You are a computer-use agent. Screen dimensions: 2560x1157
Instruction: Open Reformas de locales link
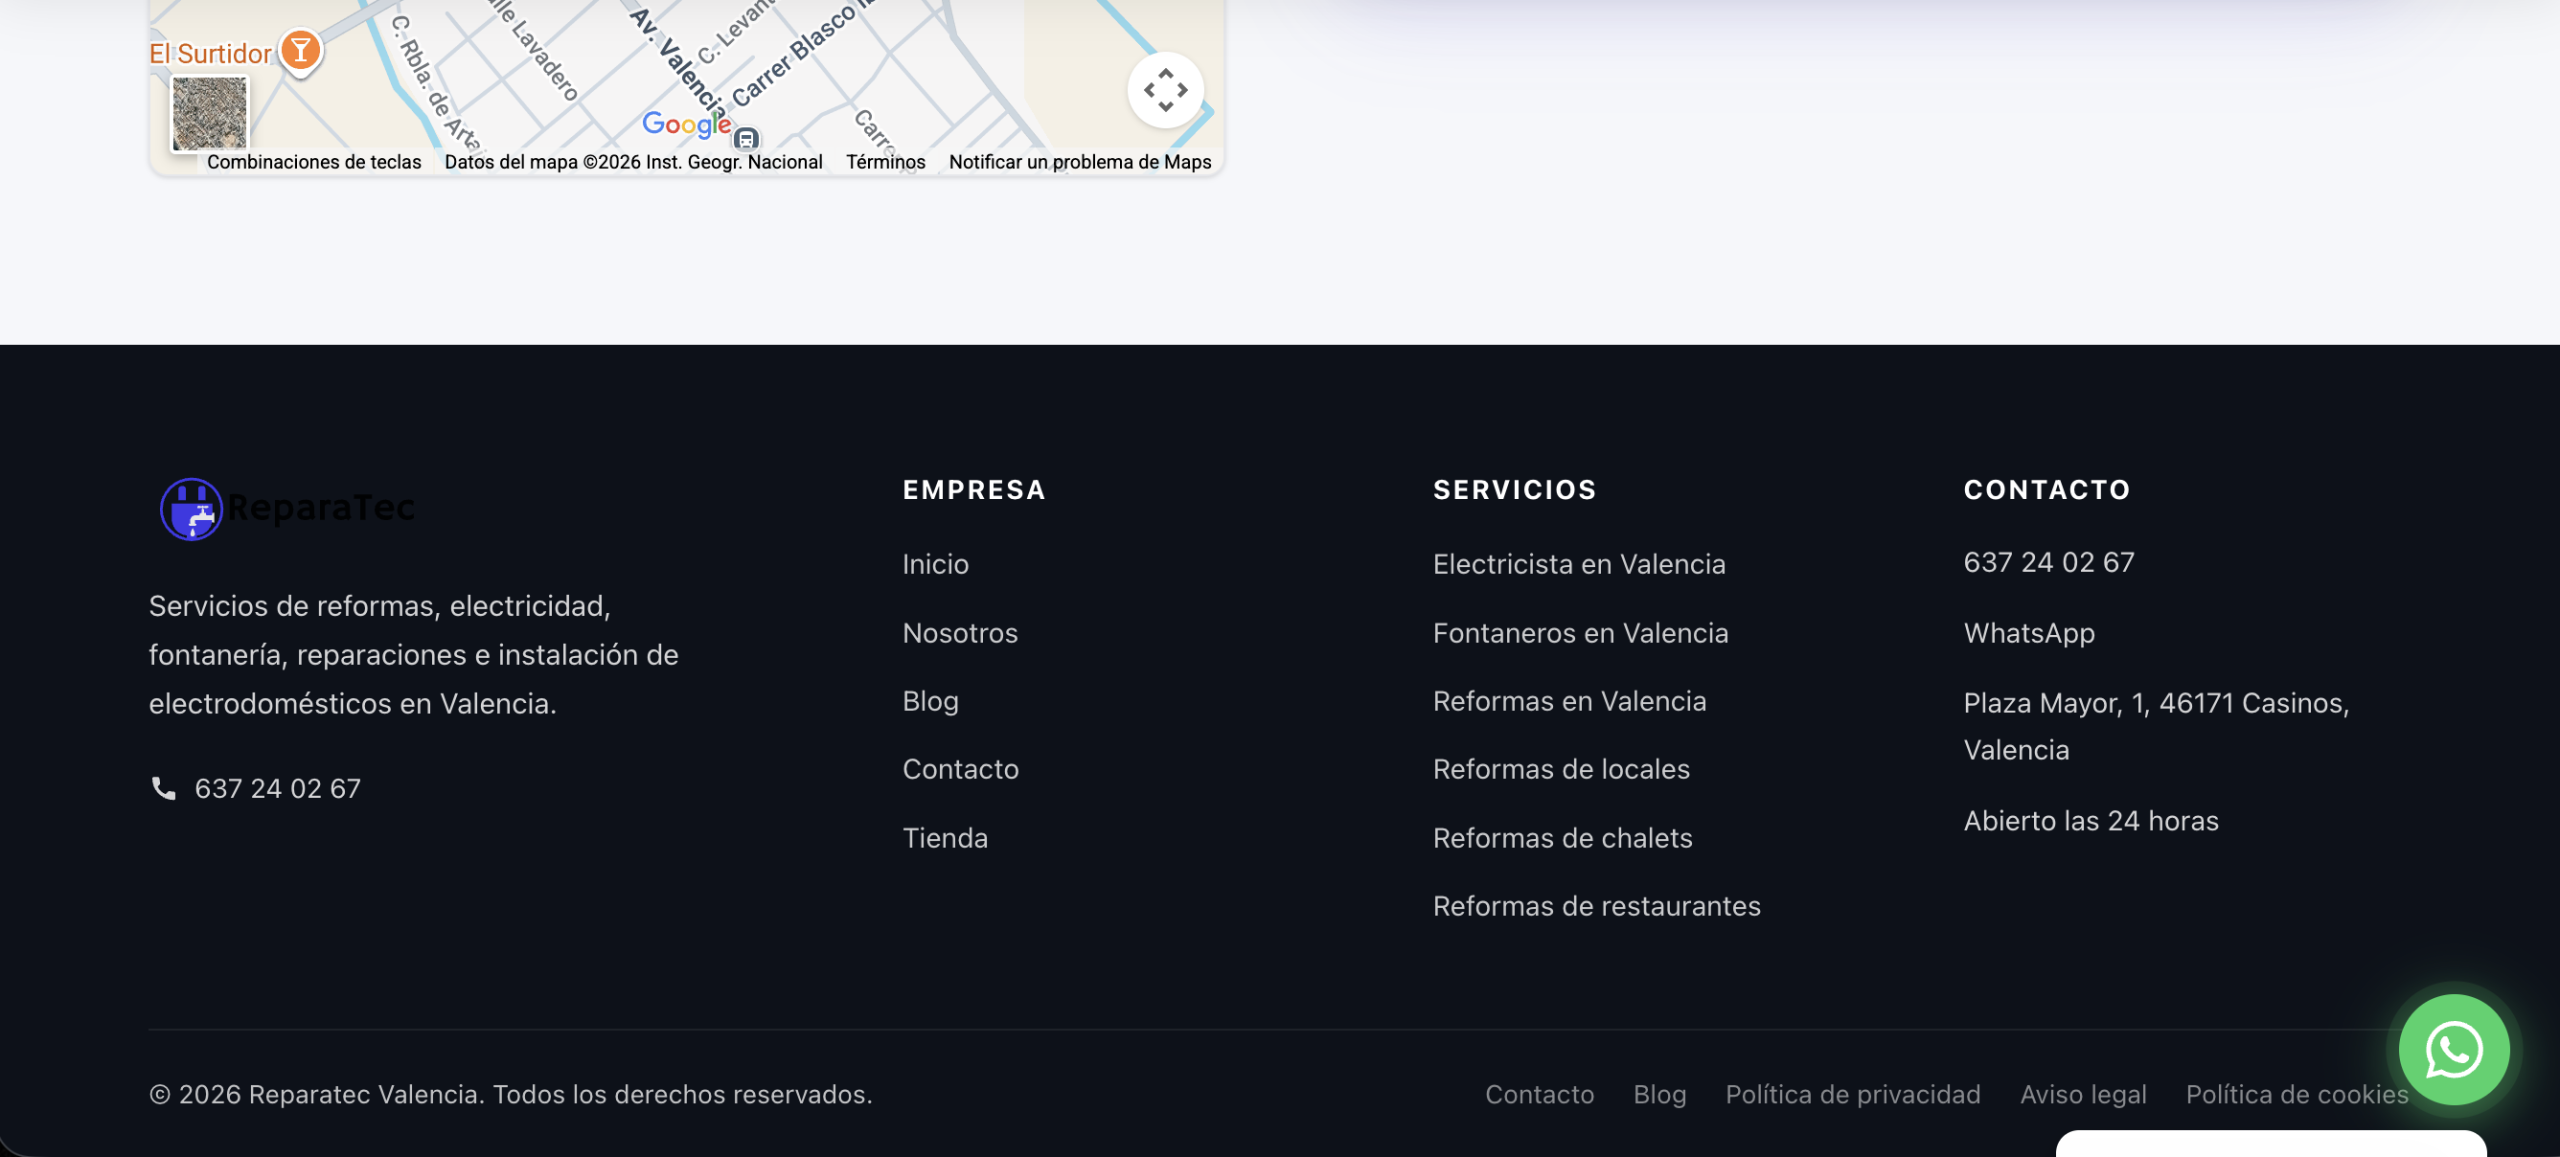click(x=1561, y=769)
